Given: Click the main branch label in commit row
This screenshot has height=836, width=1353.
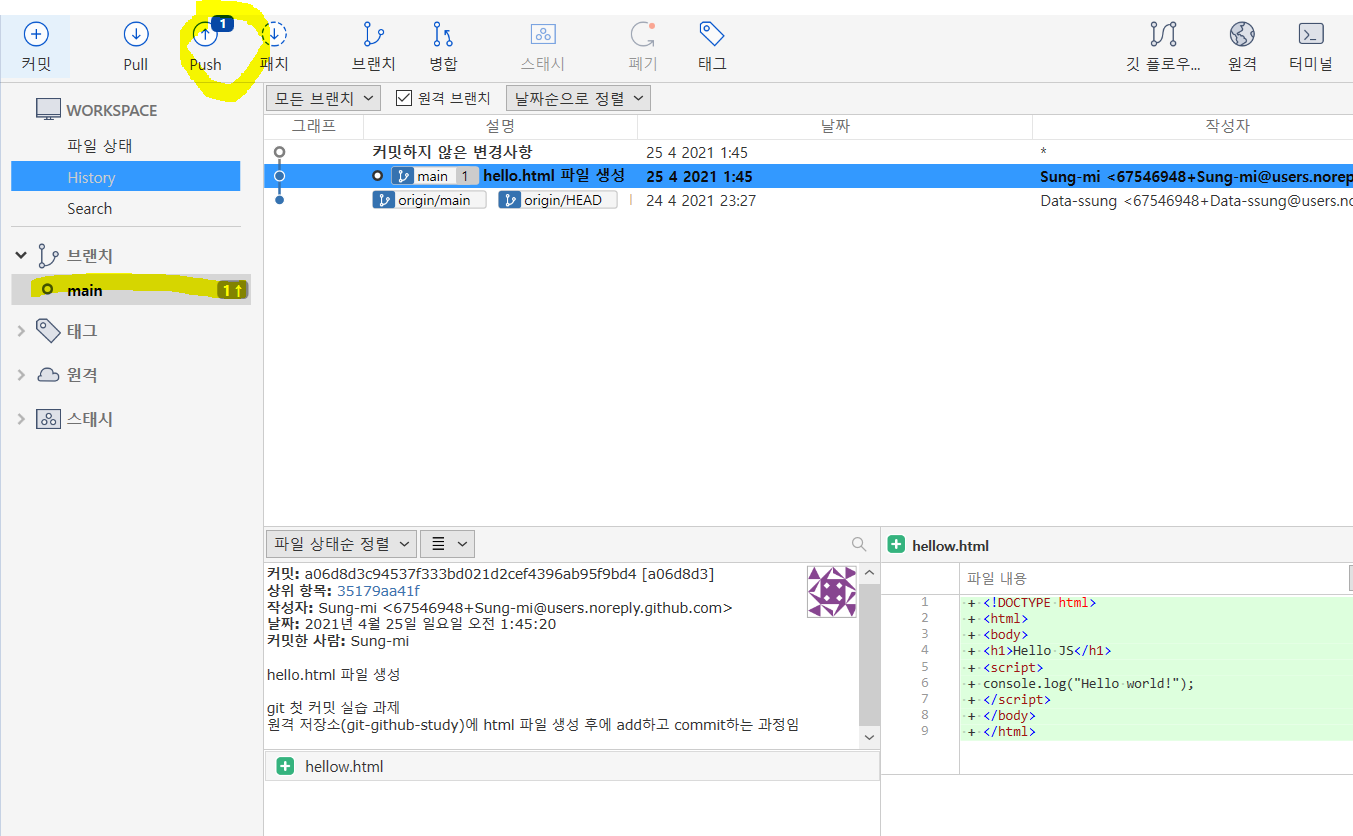Looking at the screenshot, I should click(435, 176).
